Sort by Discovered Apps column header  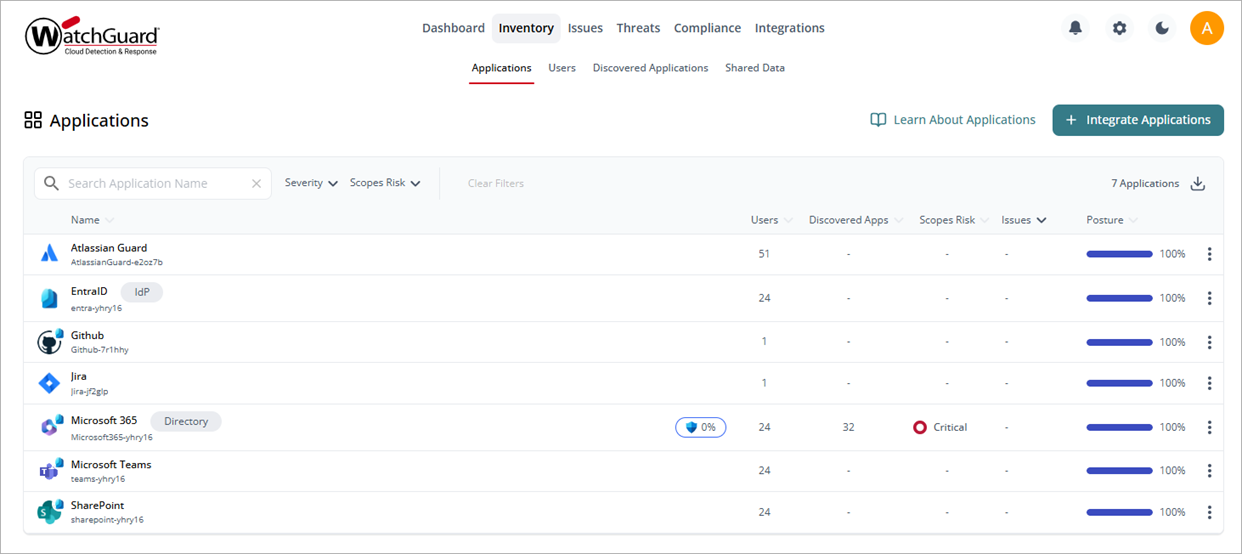tap(856, 220)
